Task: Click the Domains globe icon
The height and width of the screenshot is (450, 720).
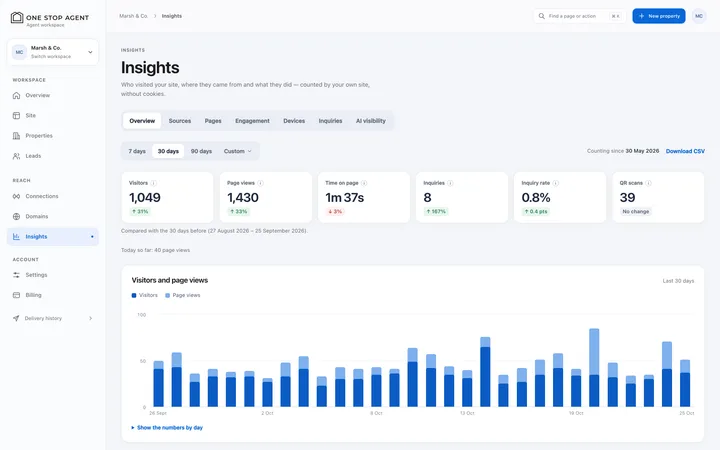Action: point(17,217)
